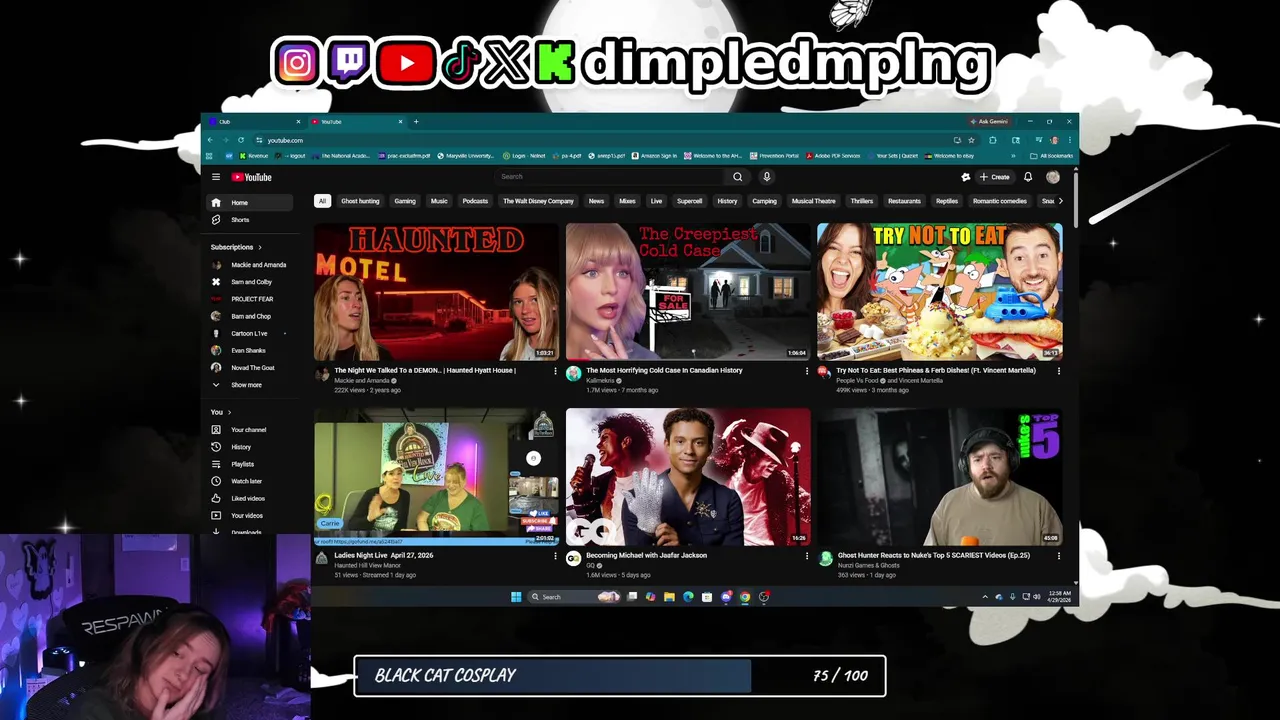Select the Podcasts chip
The height and width of the screenshot is (720, 1280).
click(x=475, y=201)
